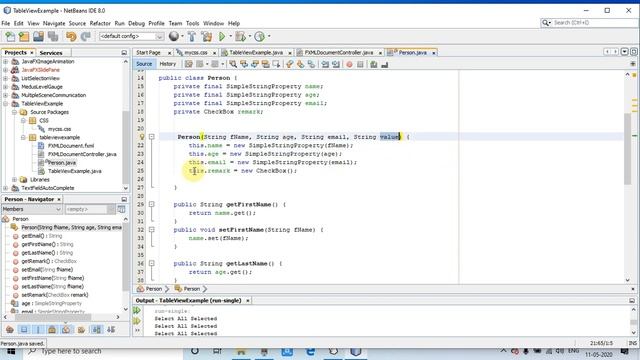Run the project with green play icon
640x360 pixels.
222,36
